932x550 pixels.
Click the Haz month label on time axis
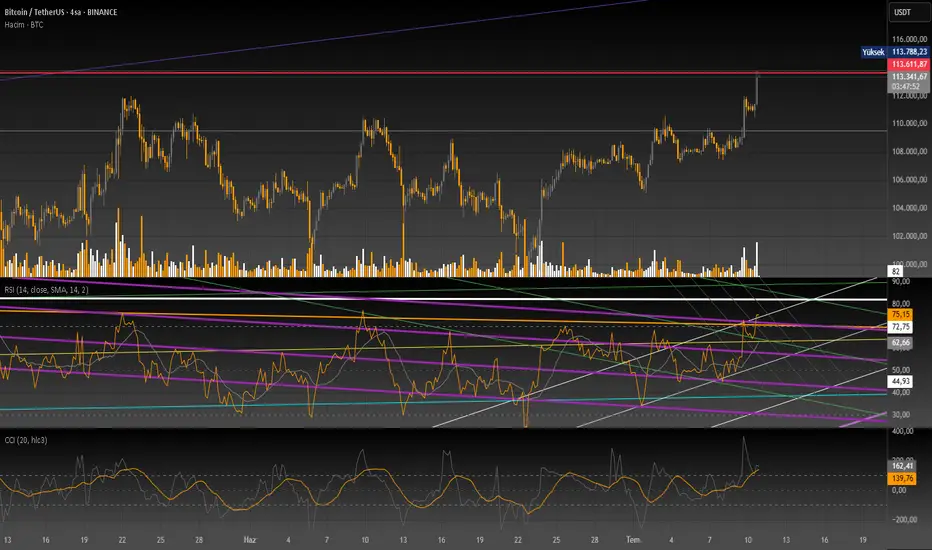click(x=250, y=540)
